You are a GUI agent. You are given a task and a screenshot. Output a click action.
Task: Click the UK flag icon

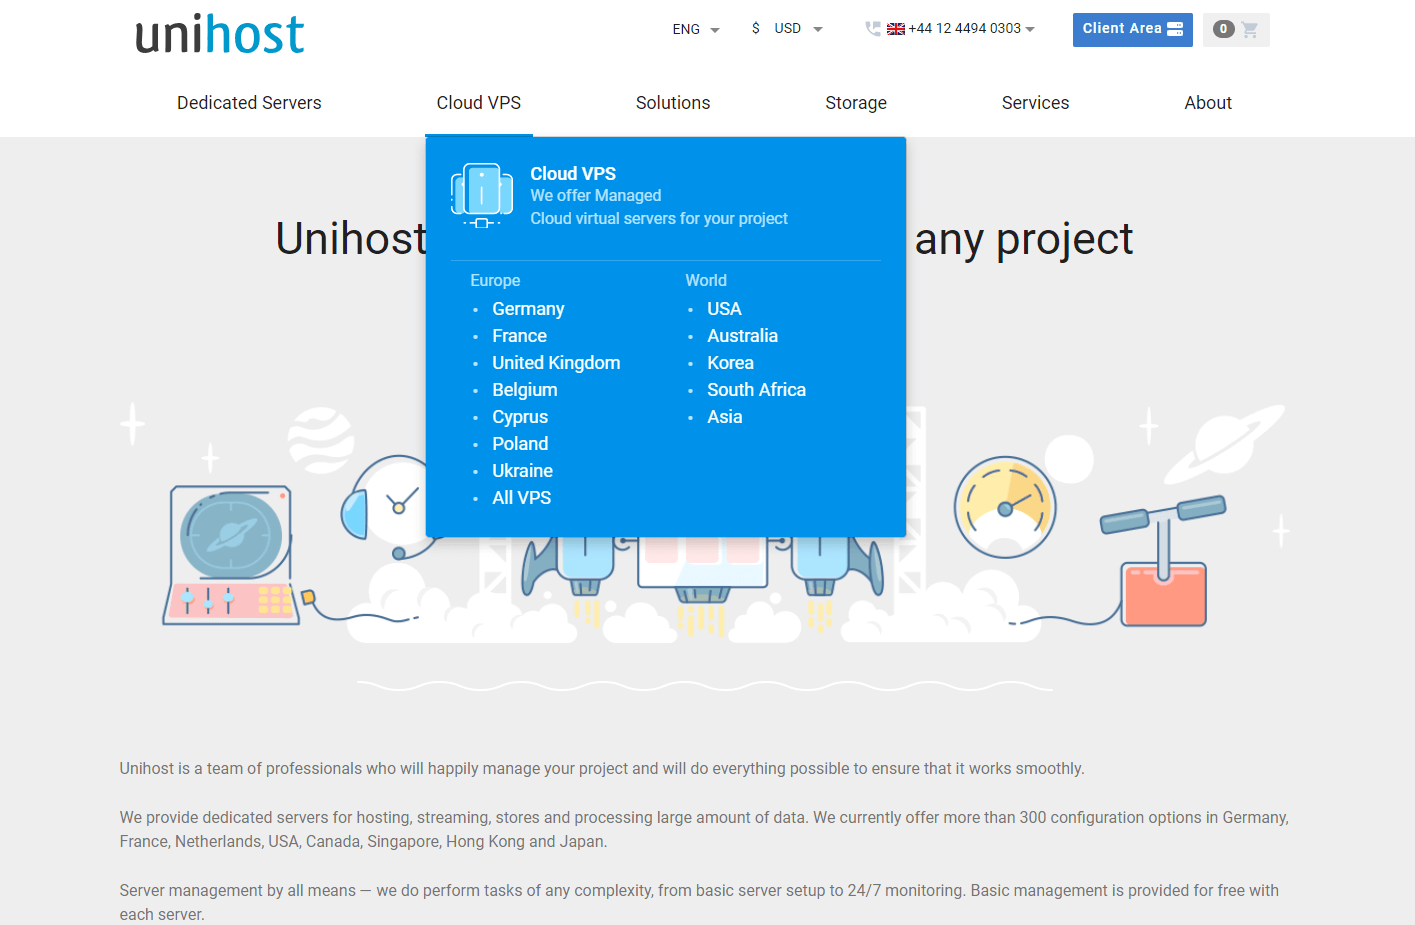click(x=896, y=29)
